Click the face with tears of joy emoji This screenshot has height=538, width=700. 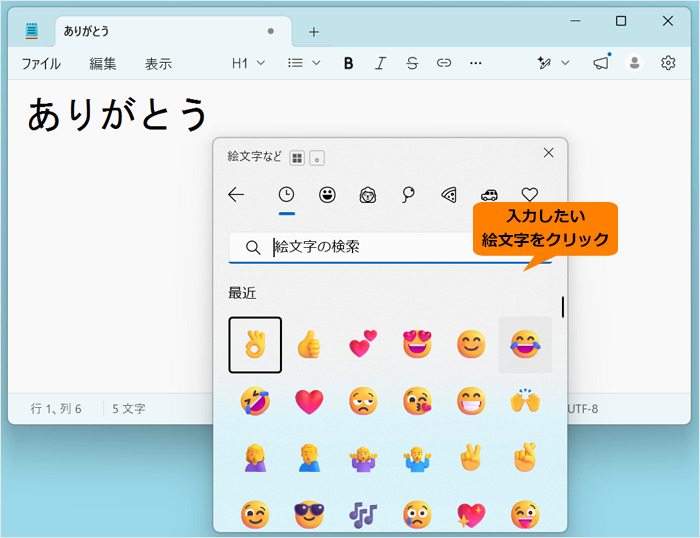(x=525, y=344)
